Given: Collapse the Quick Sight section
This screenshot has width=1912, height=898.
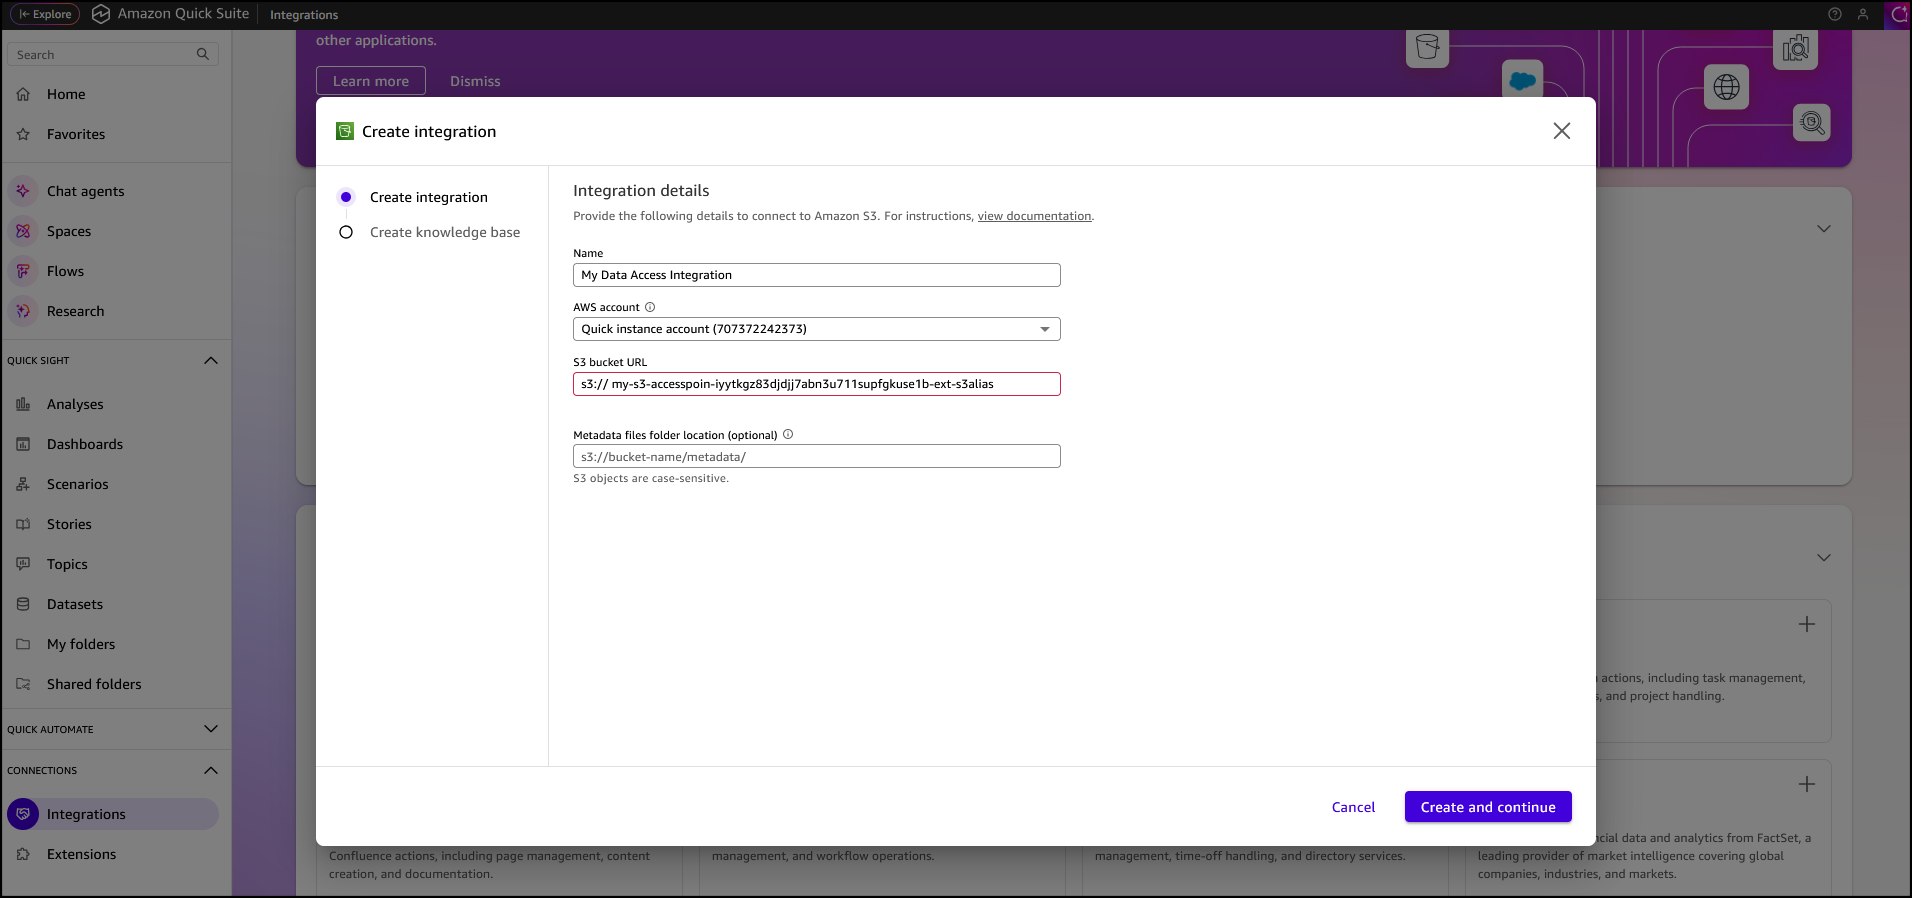Looking at the screenshot, I should point(211,360).
